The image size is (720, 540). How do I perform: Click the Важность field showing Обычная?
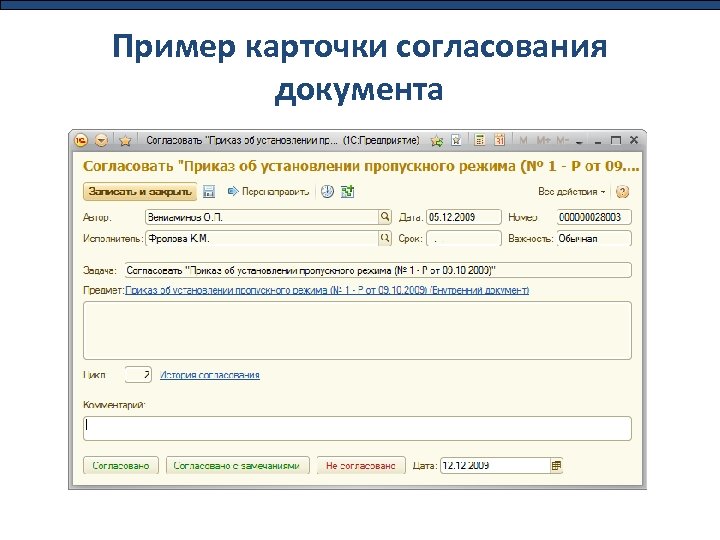594,238
